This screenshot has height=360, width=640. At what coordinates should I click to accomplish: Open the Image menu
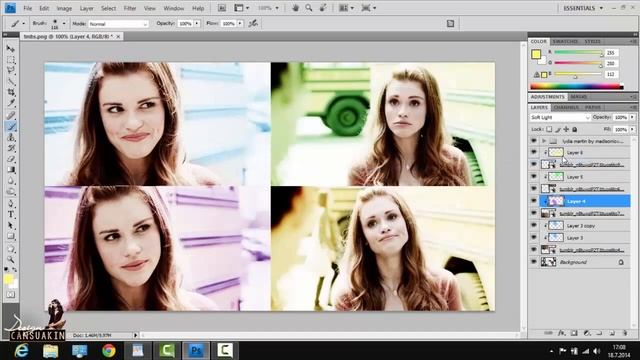pyautogui.click(x=64, y=8)
